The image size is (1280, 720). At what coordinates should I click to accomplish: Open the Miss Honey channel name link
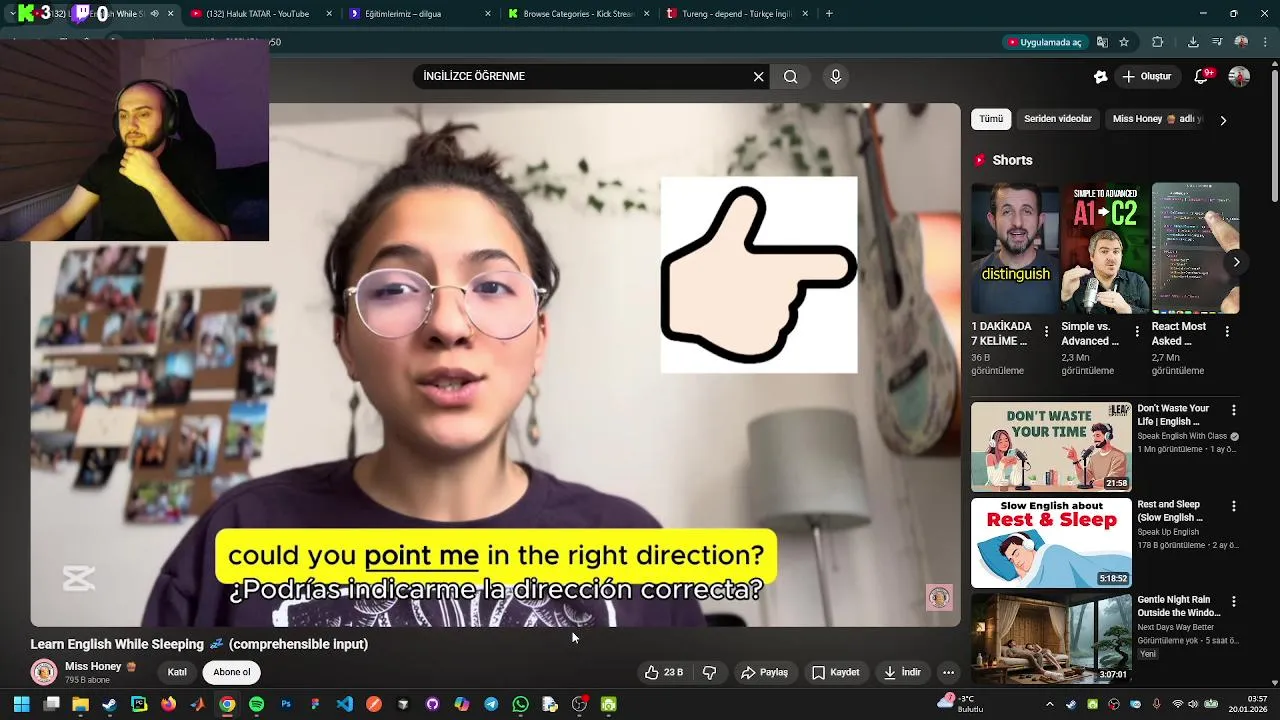click(x=93, y=667)
